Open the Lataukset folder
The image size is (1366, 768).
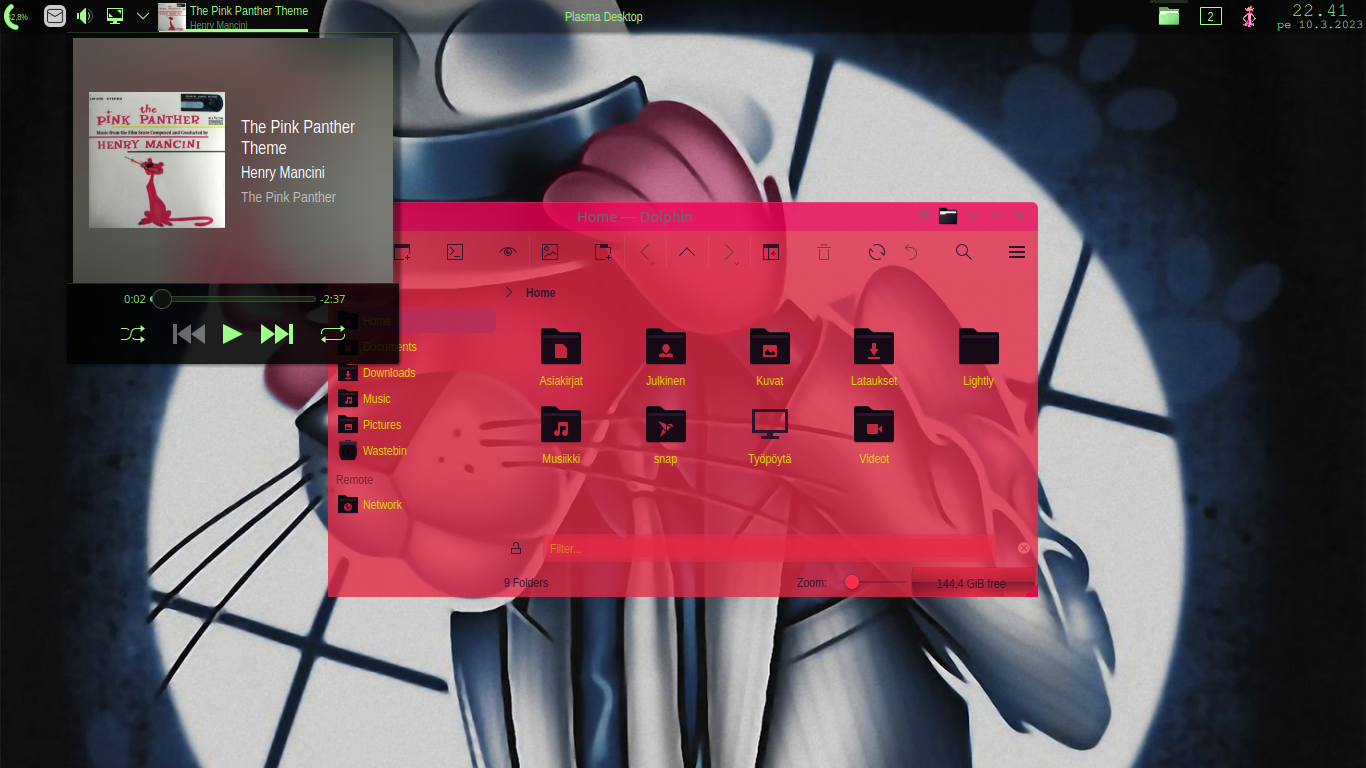[x=874, y=357]
